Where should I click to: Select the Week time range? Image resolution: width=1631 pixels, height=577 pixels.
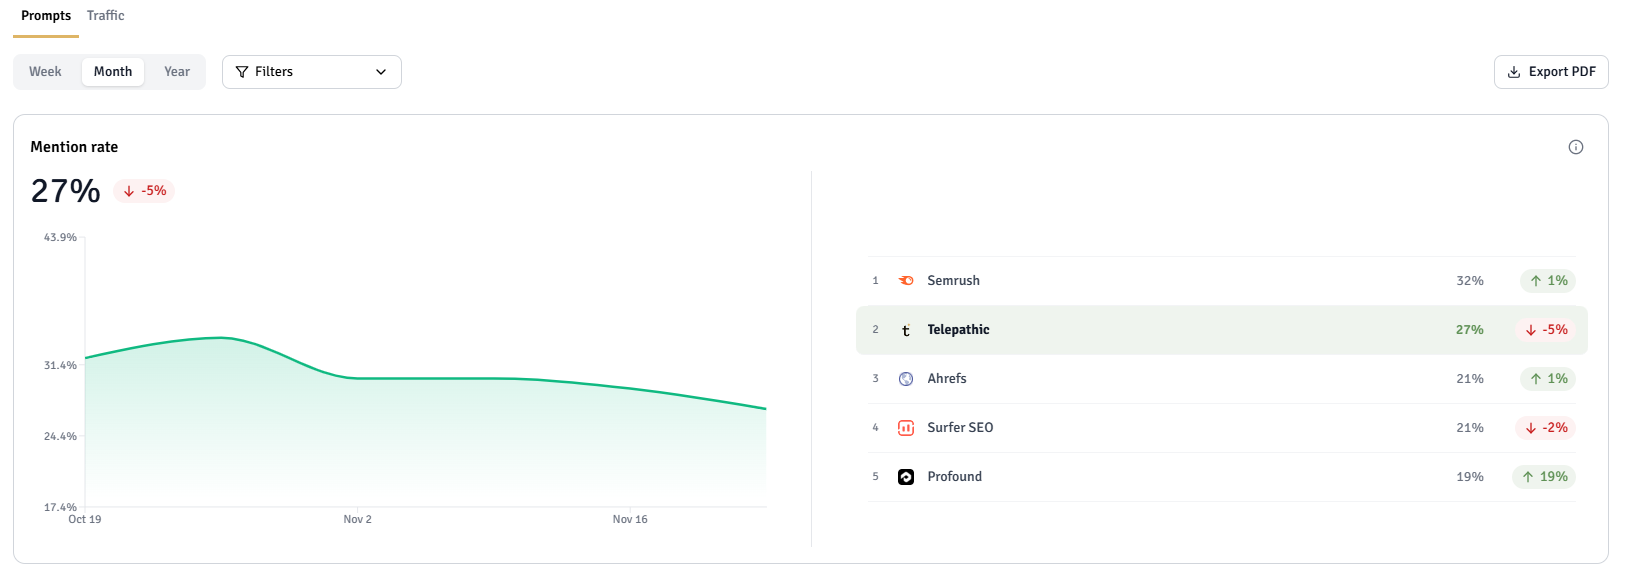click(x=45, y=72)
